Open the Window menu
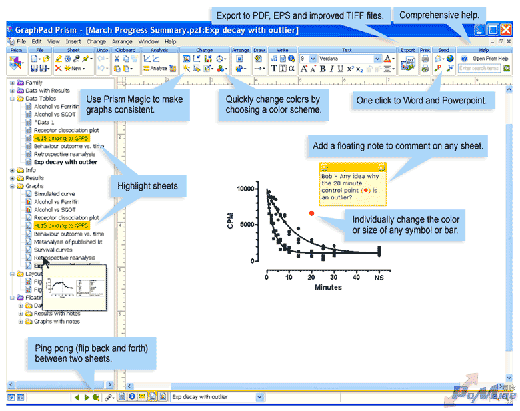The height and width of the screenshot is (411, 520). (x=149, y=41)
